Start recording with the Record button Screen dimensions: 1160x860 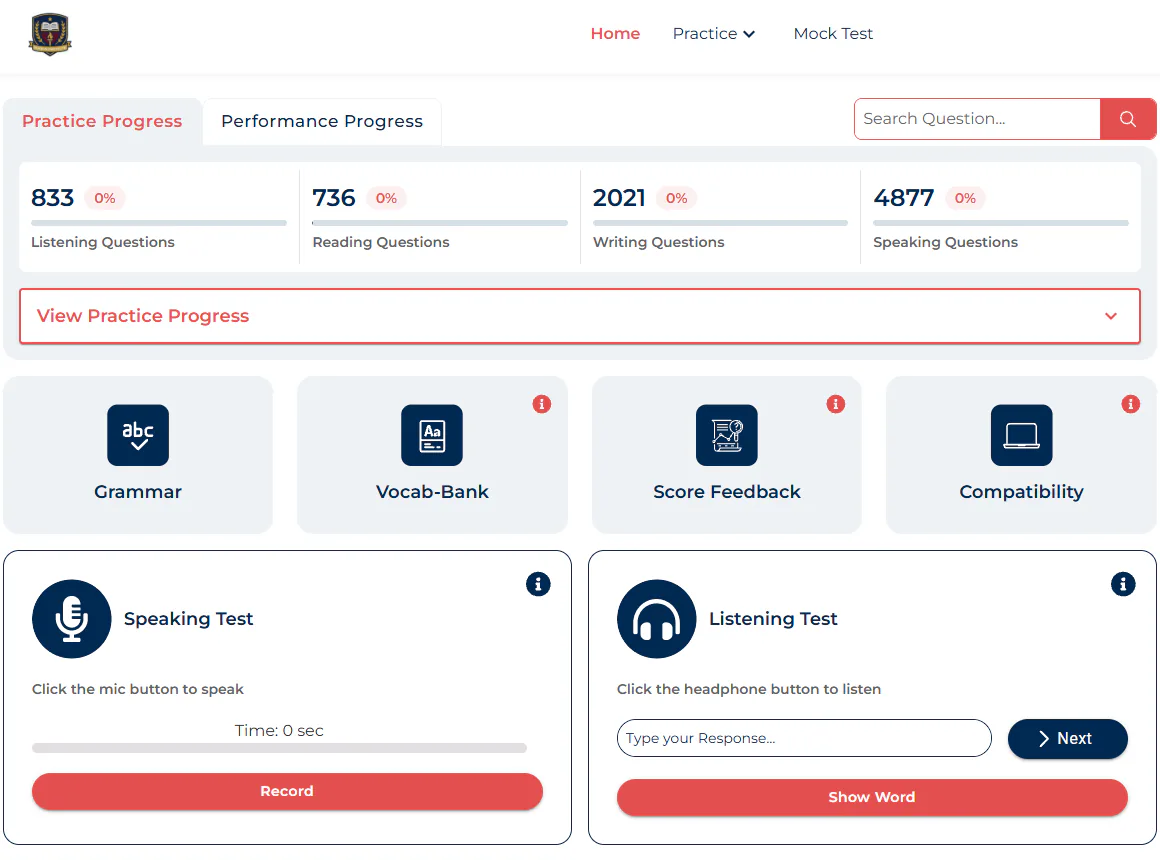[287, 791]
